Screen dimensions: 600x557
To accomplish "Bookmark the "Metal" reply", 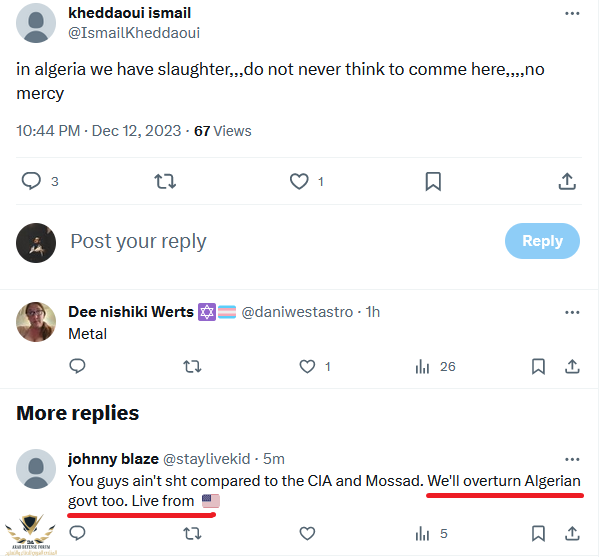I will coord(538,367).
